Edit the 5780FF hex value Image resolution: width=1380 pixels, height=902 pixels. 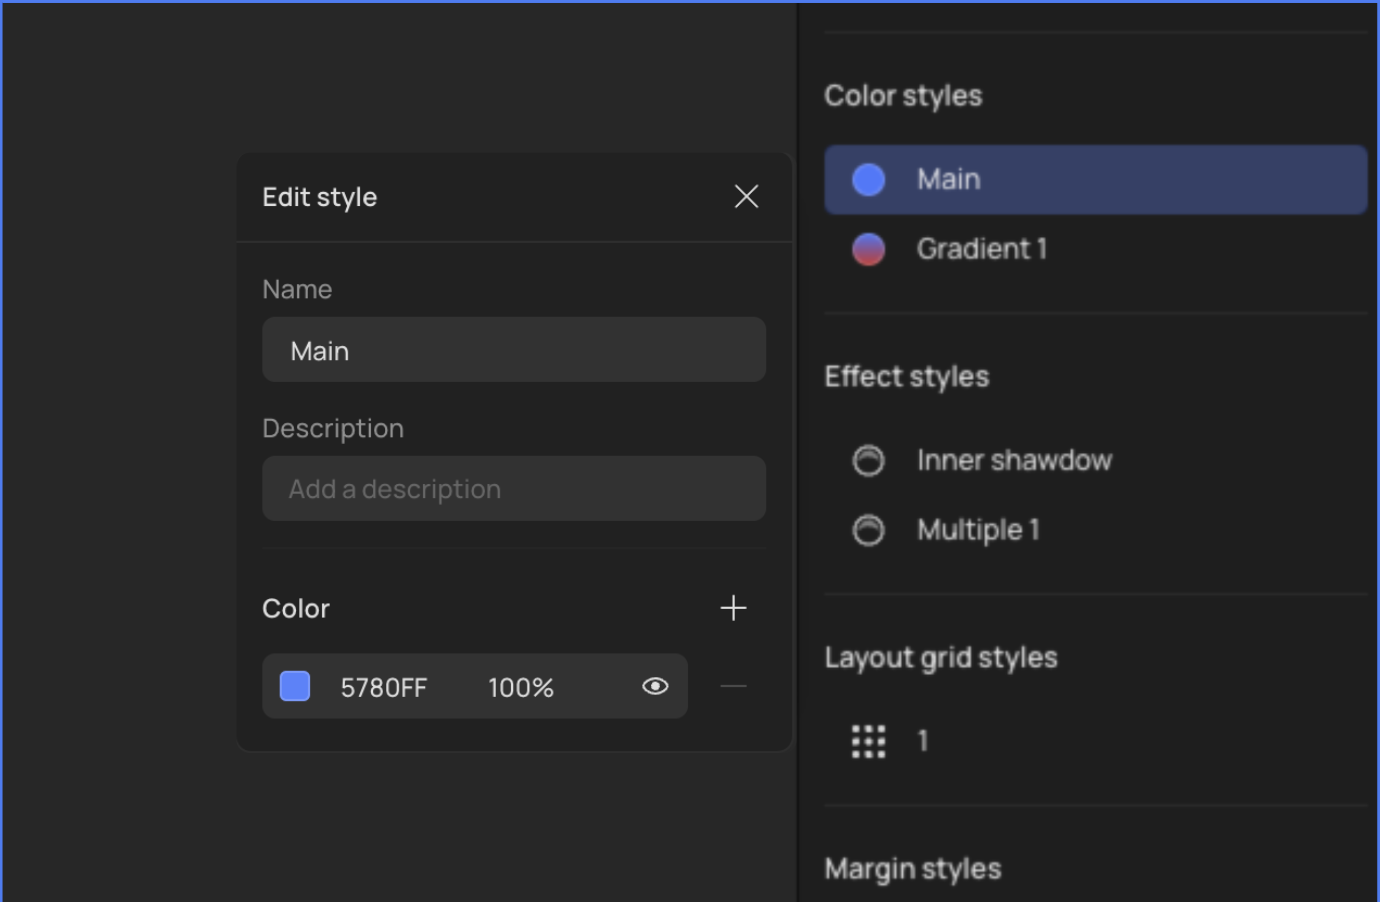point(384,688)
